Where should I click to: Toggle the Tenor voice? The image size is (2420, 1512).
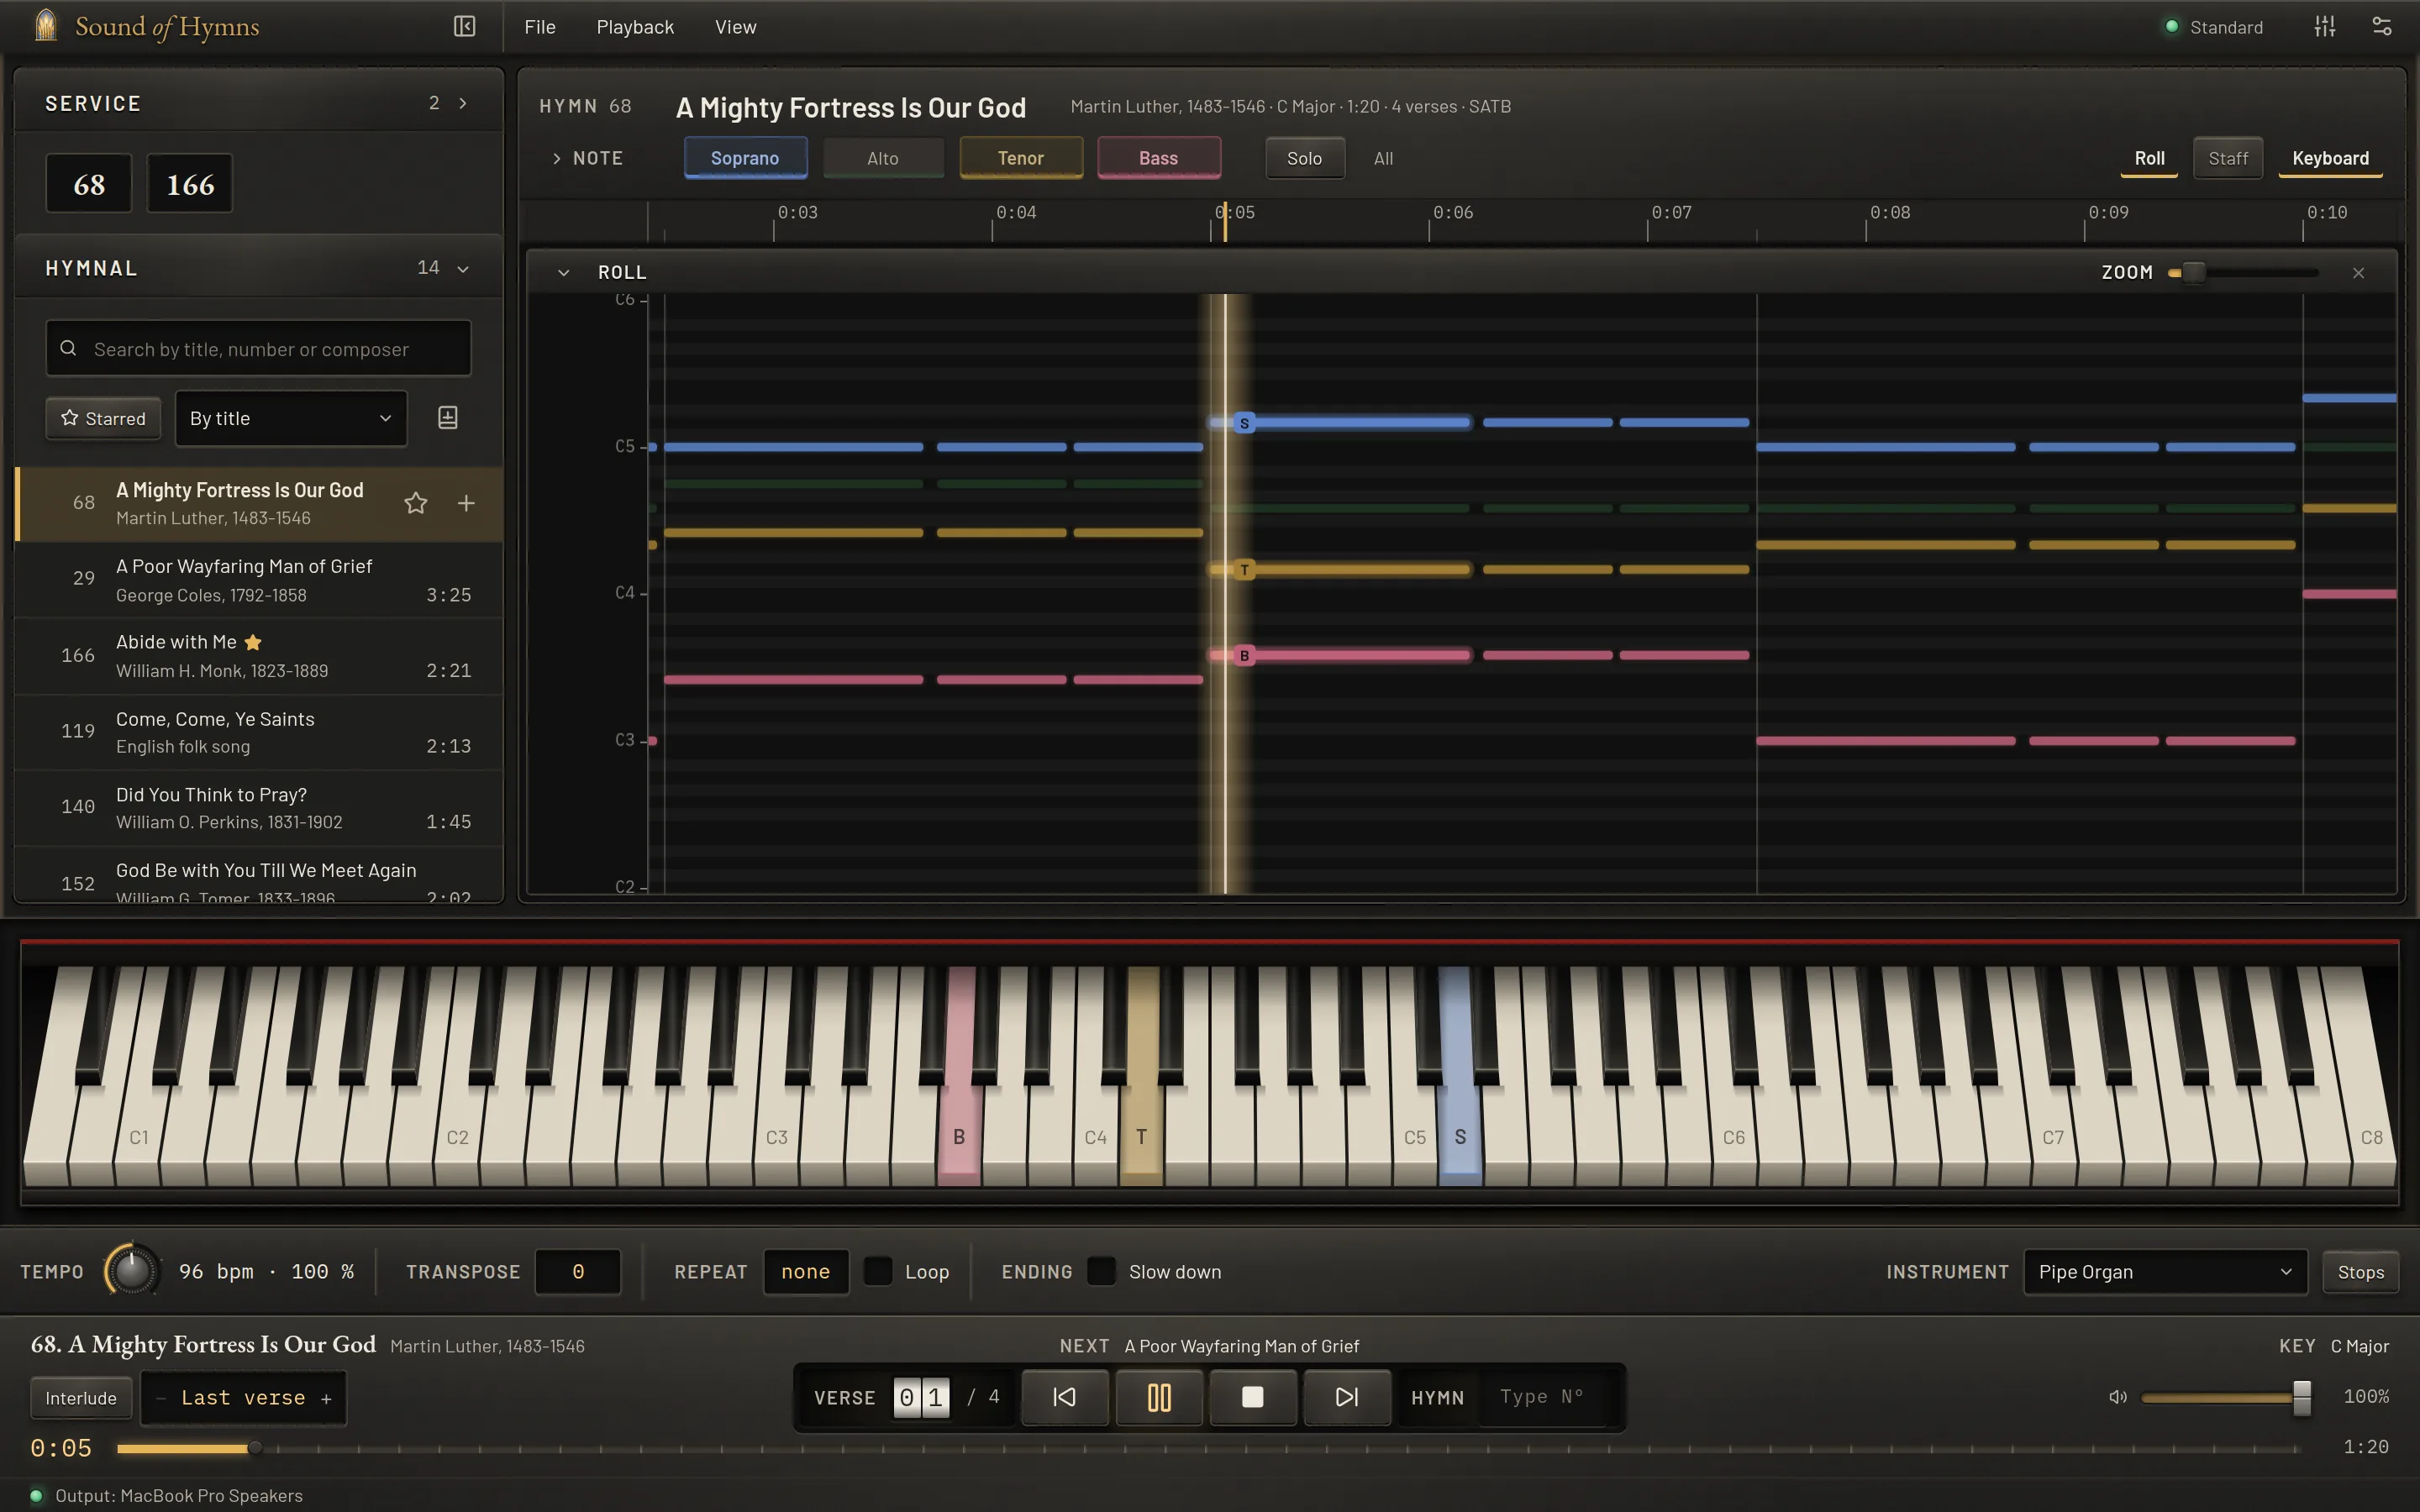pyautogui.click(x=1021, y=158)
